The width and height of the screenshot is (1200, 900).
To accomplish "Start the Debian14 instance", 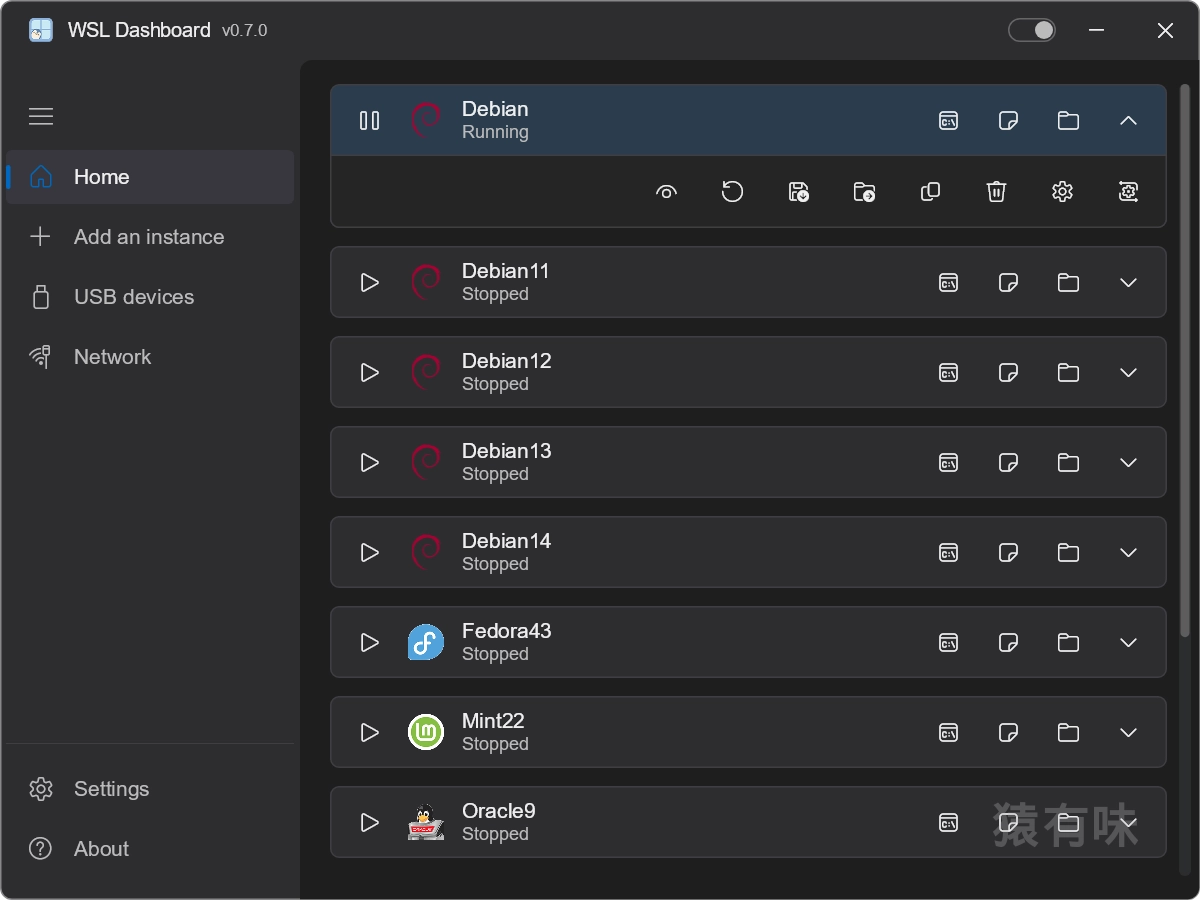I will 369,552.
